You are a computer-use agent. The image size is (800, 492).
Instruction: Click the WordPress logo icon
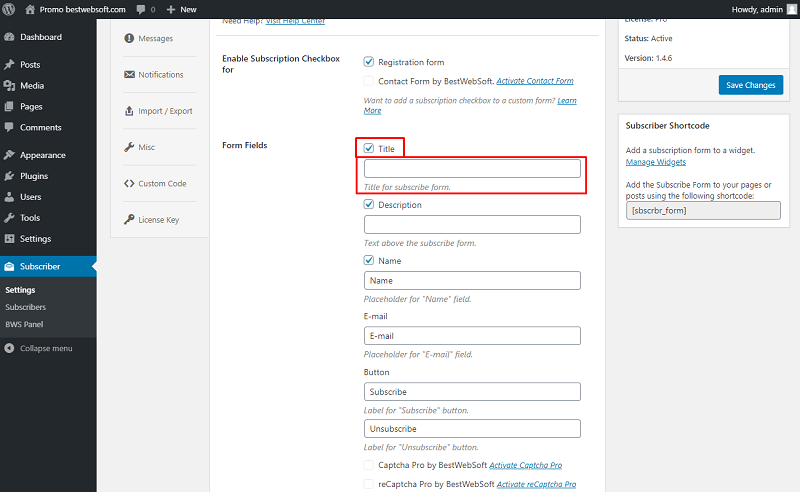[x=9, y=9]
